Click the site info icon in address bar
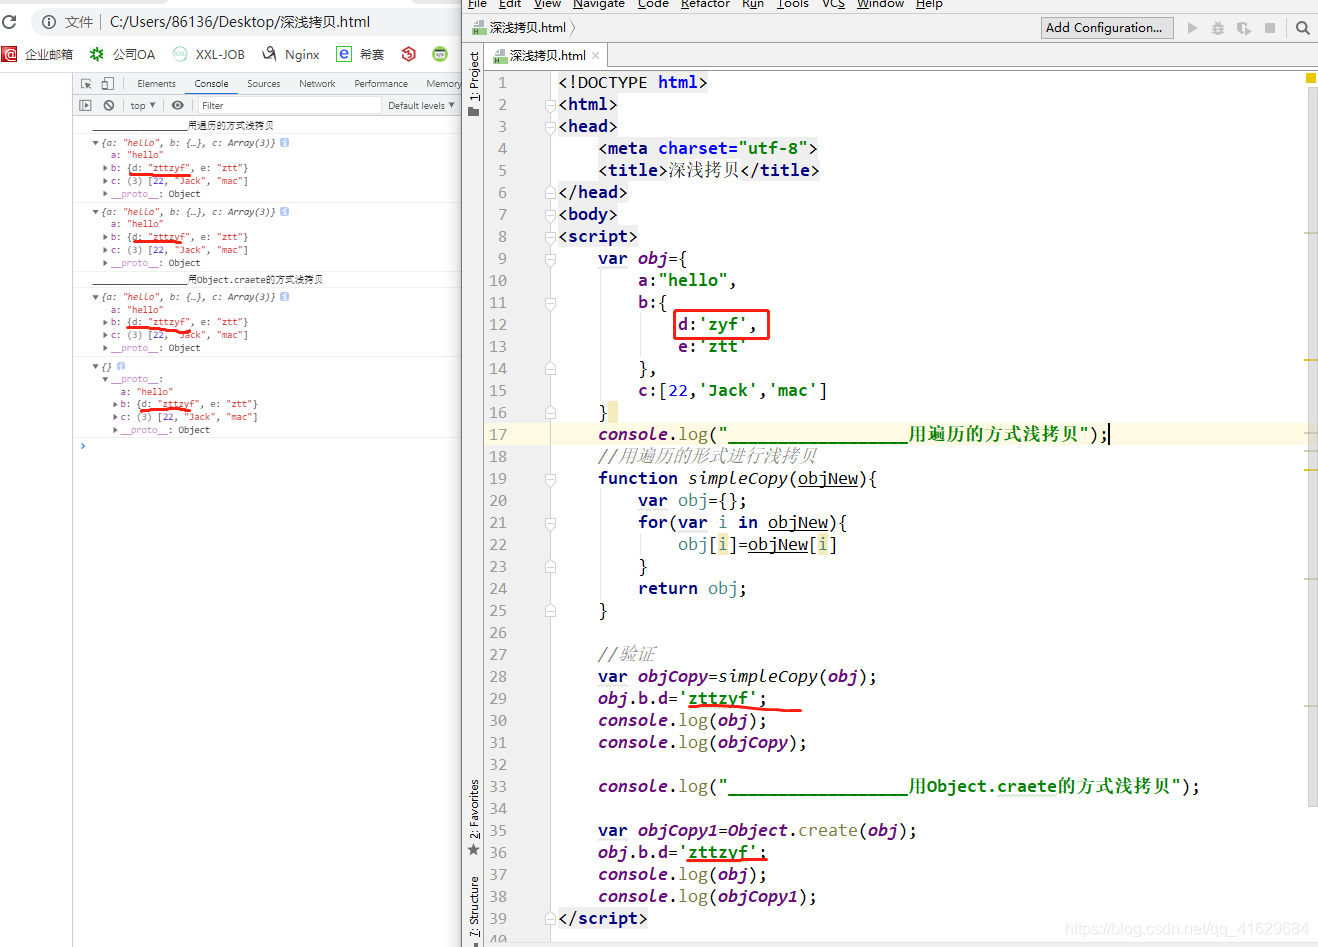Viewport: 1318px width, 947px height. coord(48,22)
